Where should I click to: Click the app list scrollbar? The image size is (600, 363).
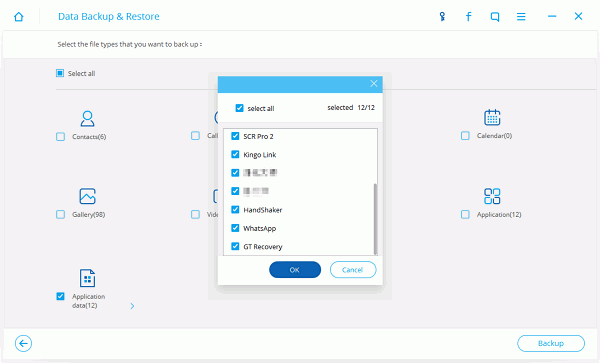coord(375,219)
